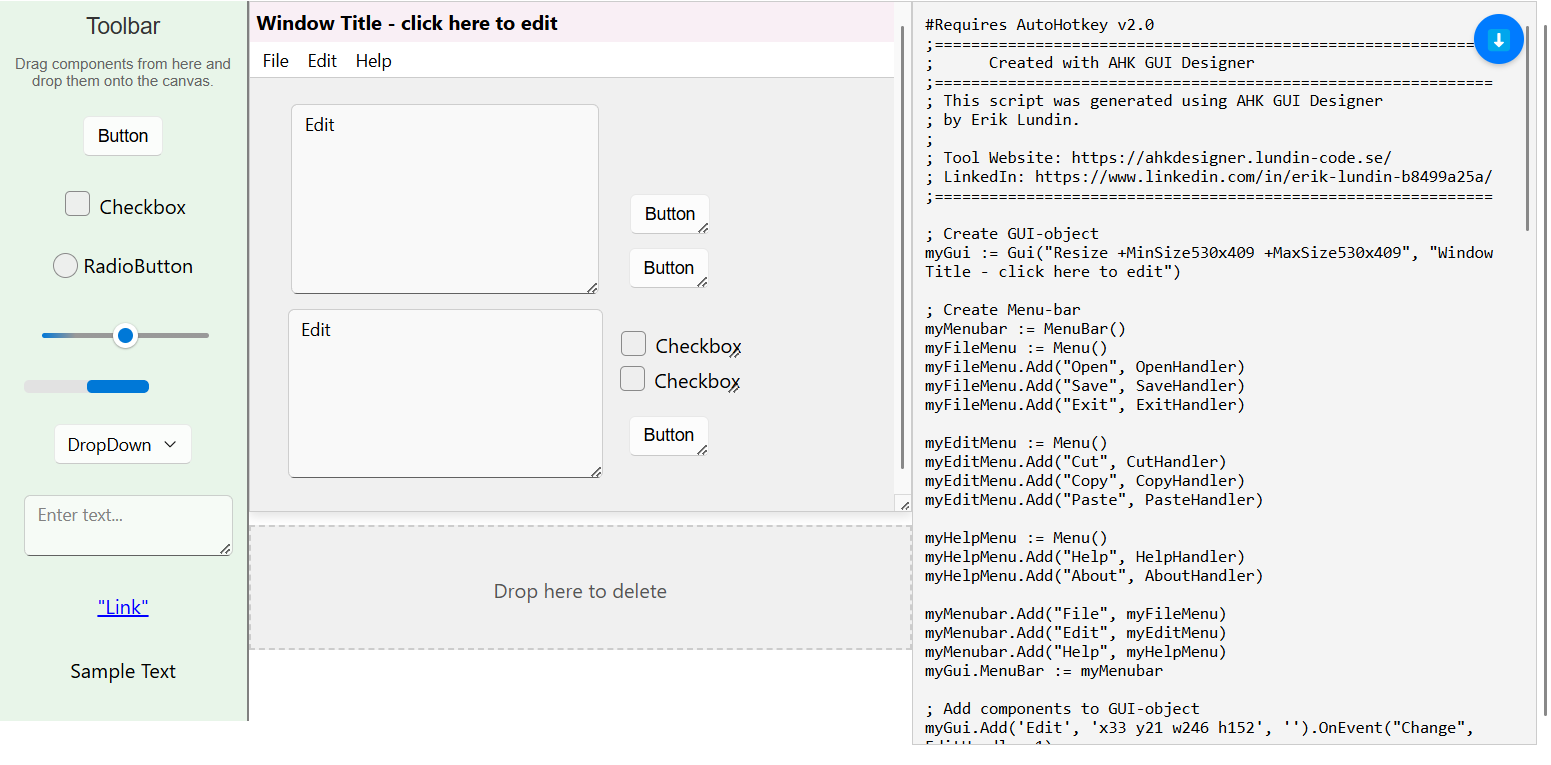Viewport: 1551px width, 765px height.
Task: Open the Help menu
Action: point(373,61)
